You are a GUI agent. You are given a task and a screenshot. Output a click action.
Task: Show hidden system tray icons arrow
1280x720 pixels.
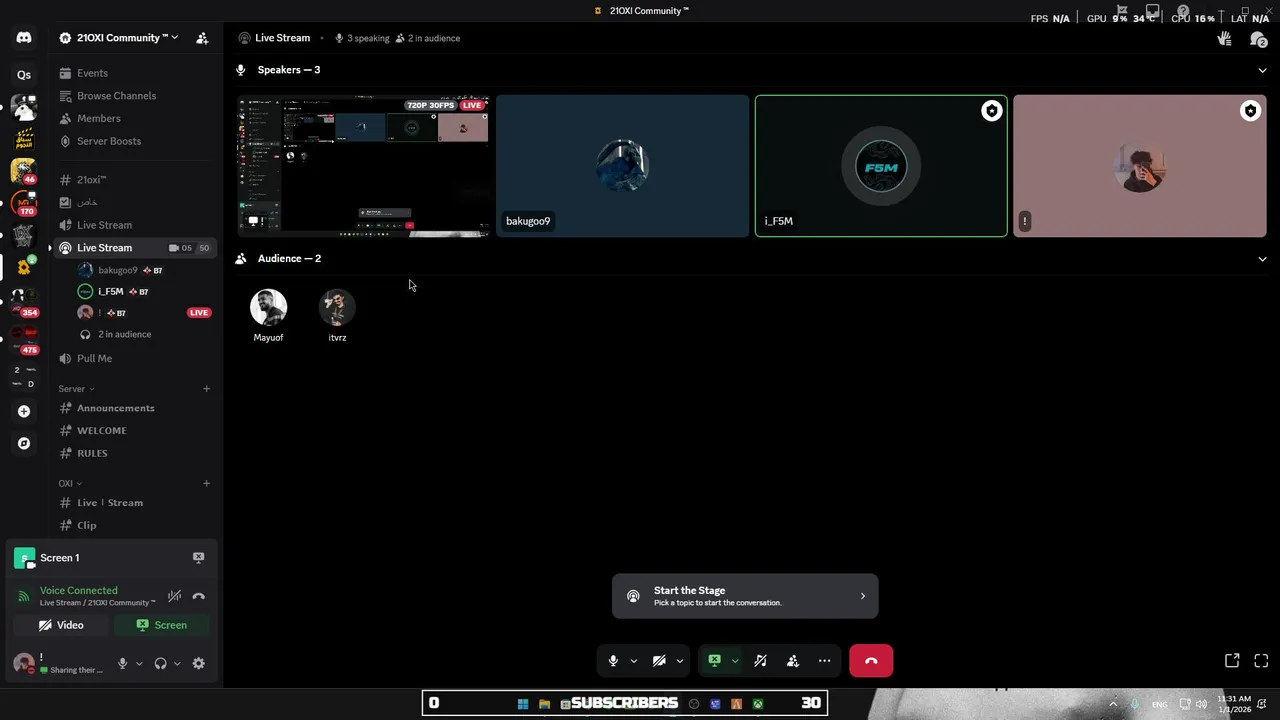tap(1113, 704)
